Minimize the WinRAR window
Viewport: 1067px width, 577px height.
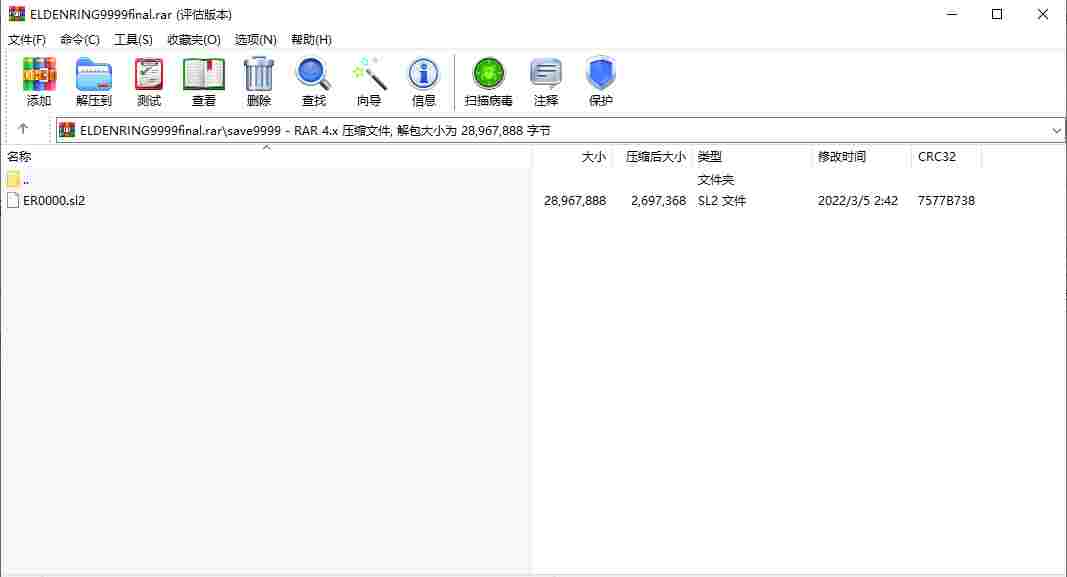coord(952,14)
